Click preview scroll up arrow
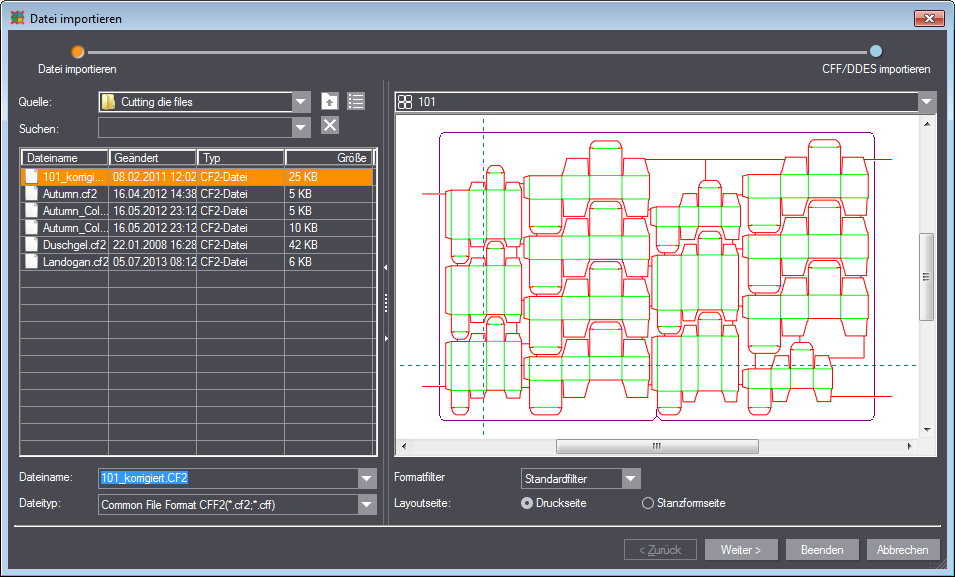955x577 pixels. (927, 124)
